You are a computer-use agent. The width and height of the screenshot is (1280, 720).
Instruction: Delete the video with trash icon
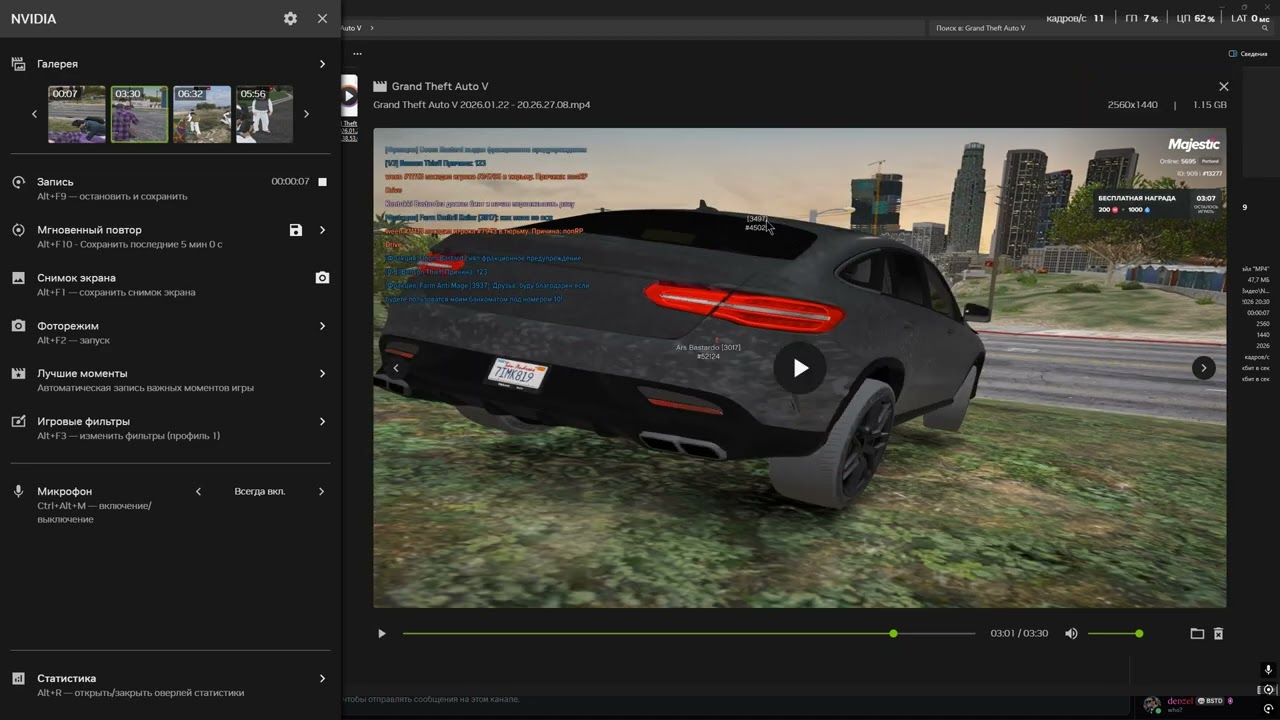click(x=1218, y=634)
